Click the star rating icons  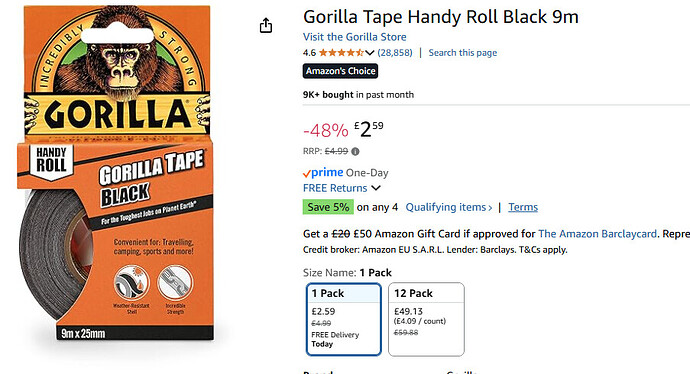341,53
